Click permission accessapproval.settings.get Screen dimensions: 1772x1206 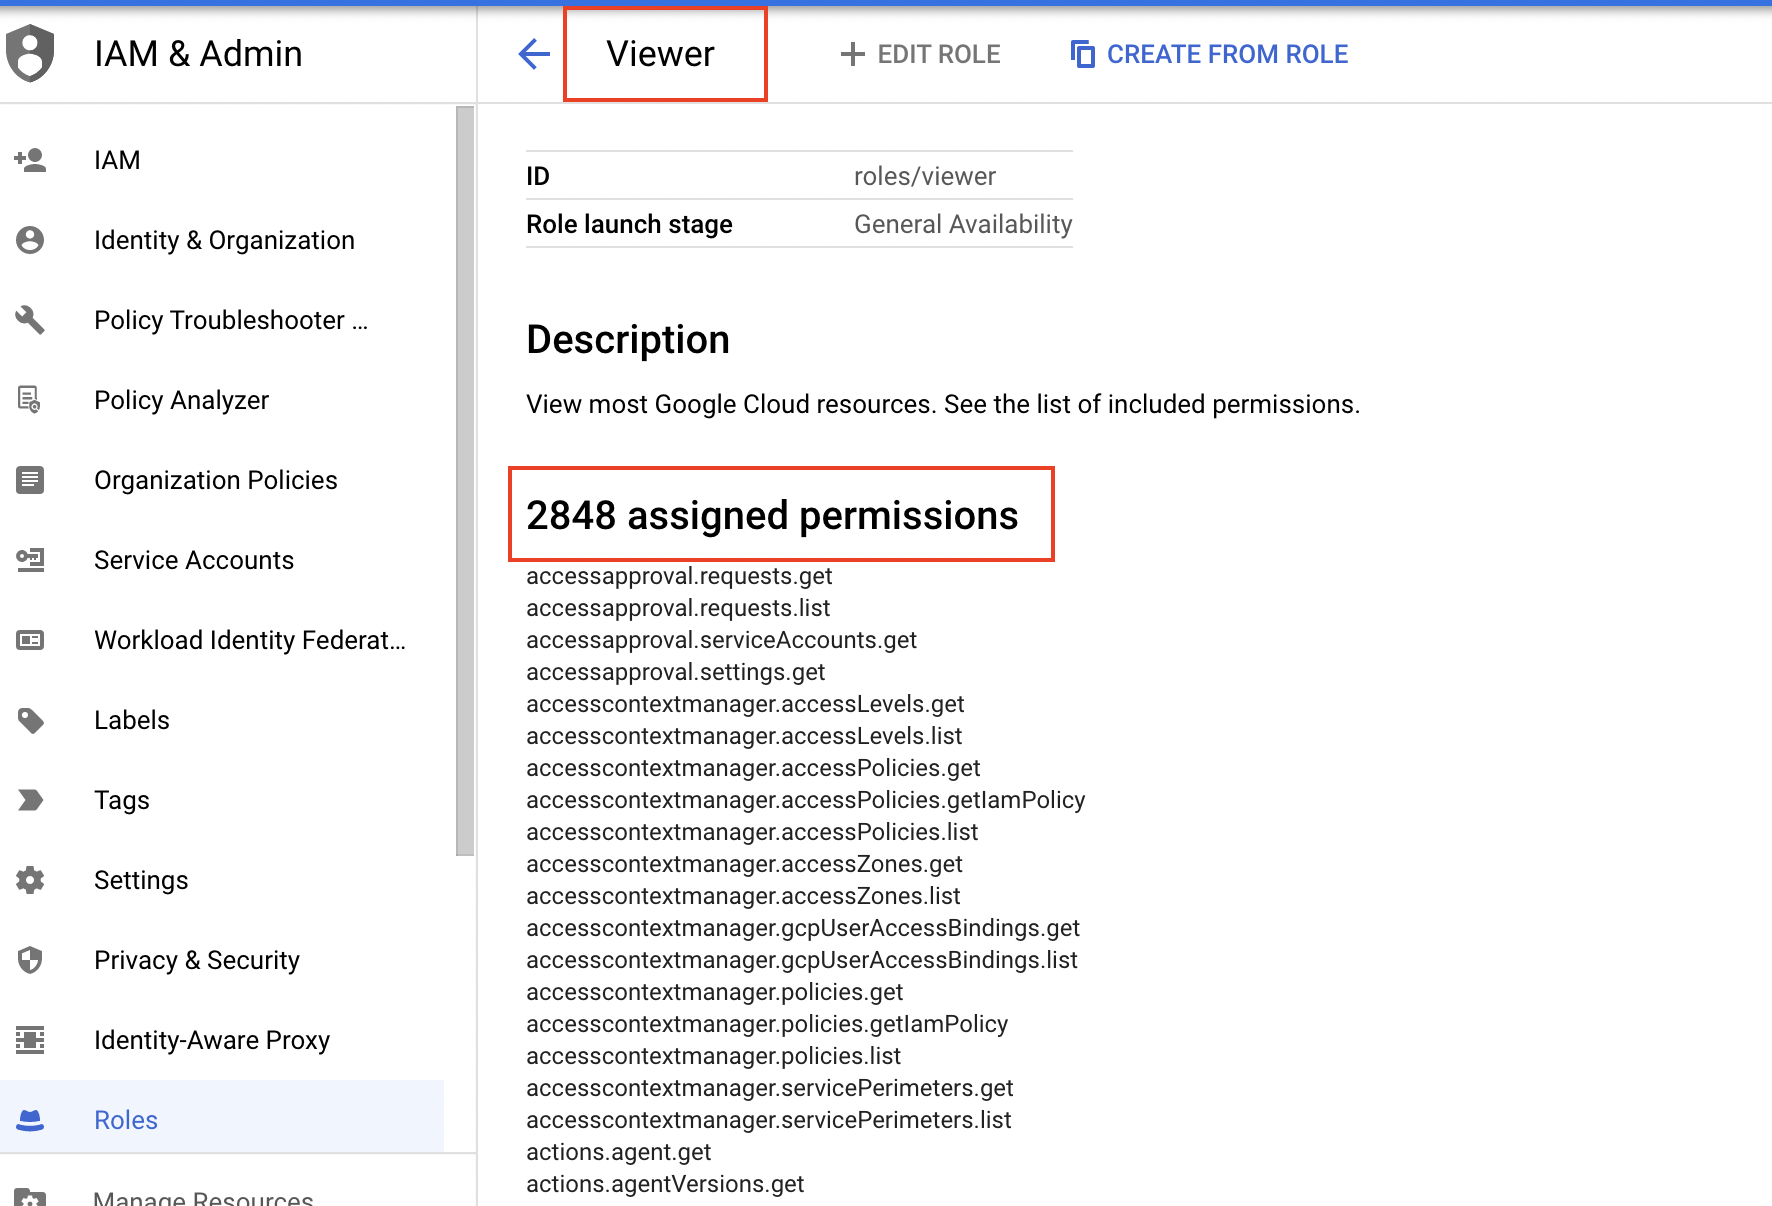click(x=676, y=672)
